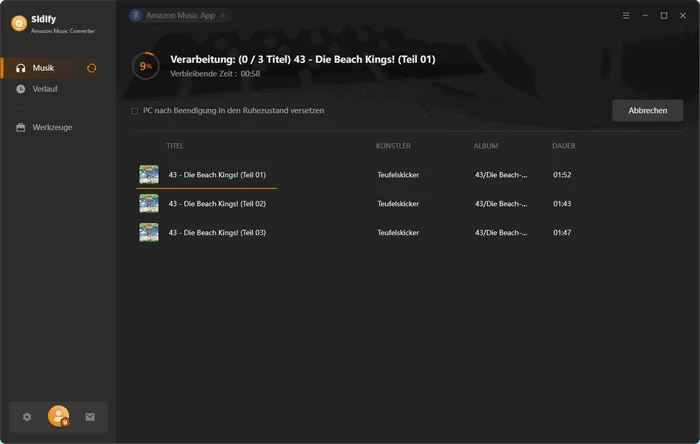Click the clock icon for Verlauf

[x=21, y=89]
